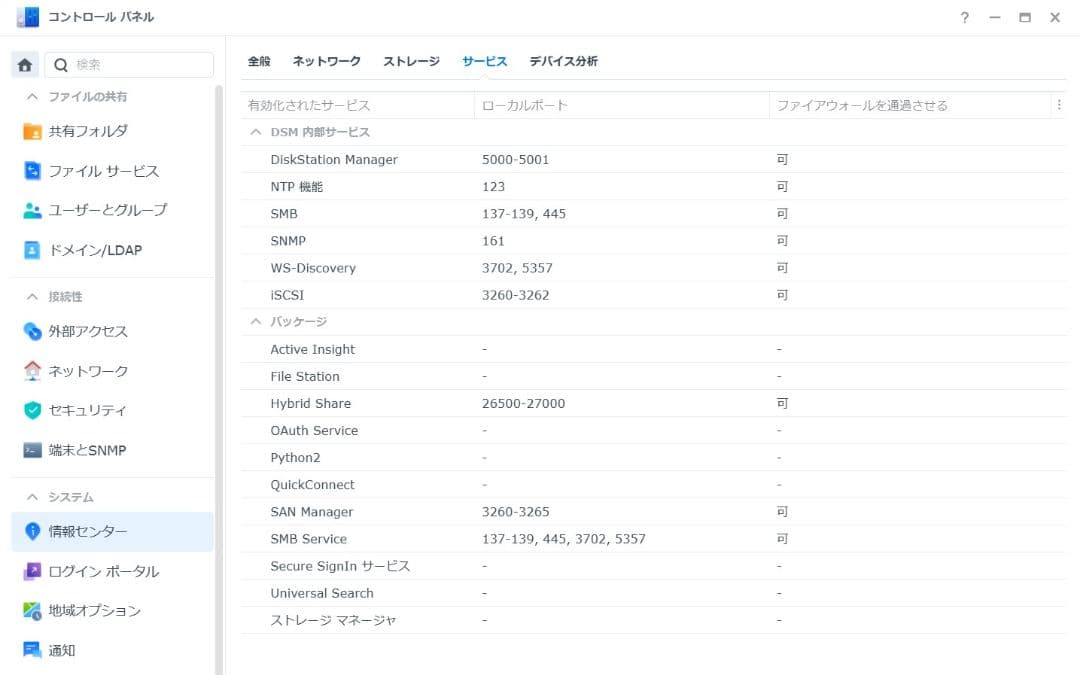Select Python2 row
The width and height of the screenshot is (1080, 675).
coord(653,457)
